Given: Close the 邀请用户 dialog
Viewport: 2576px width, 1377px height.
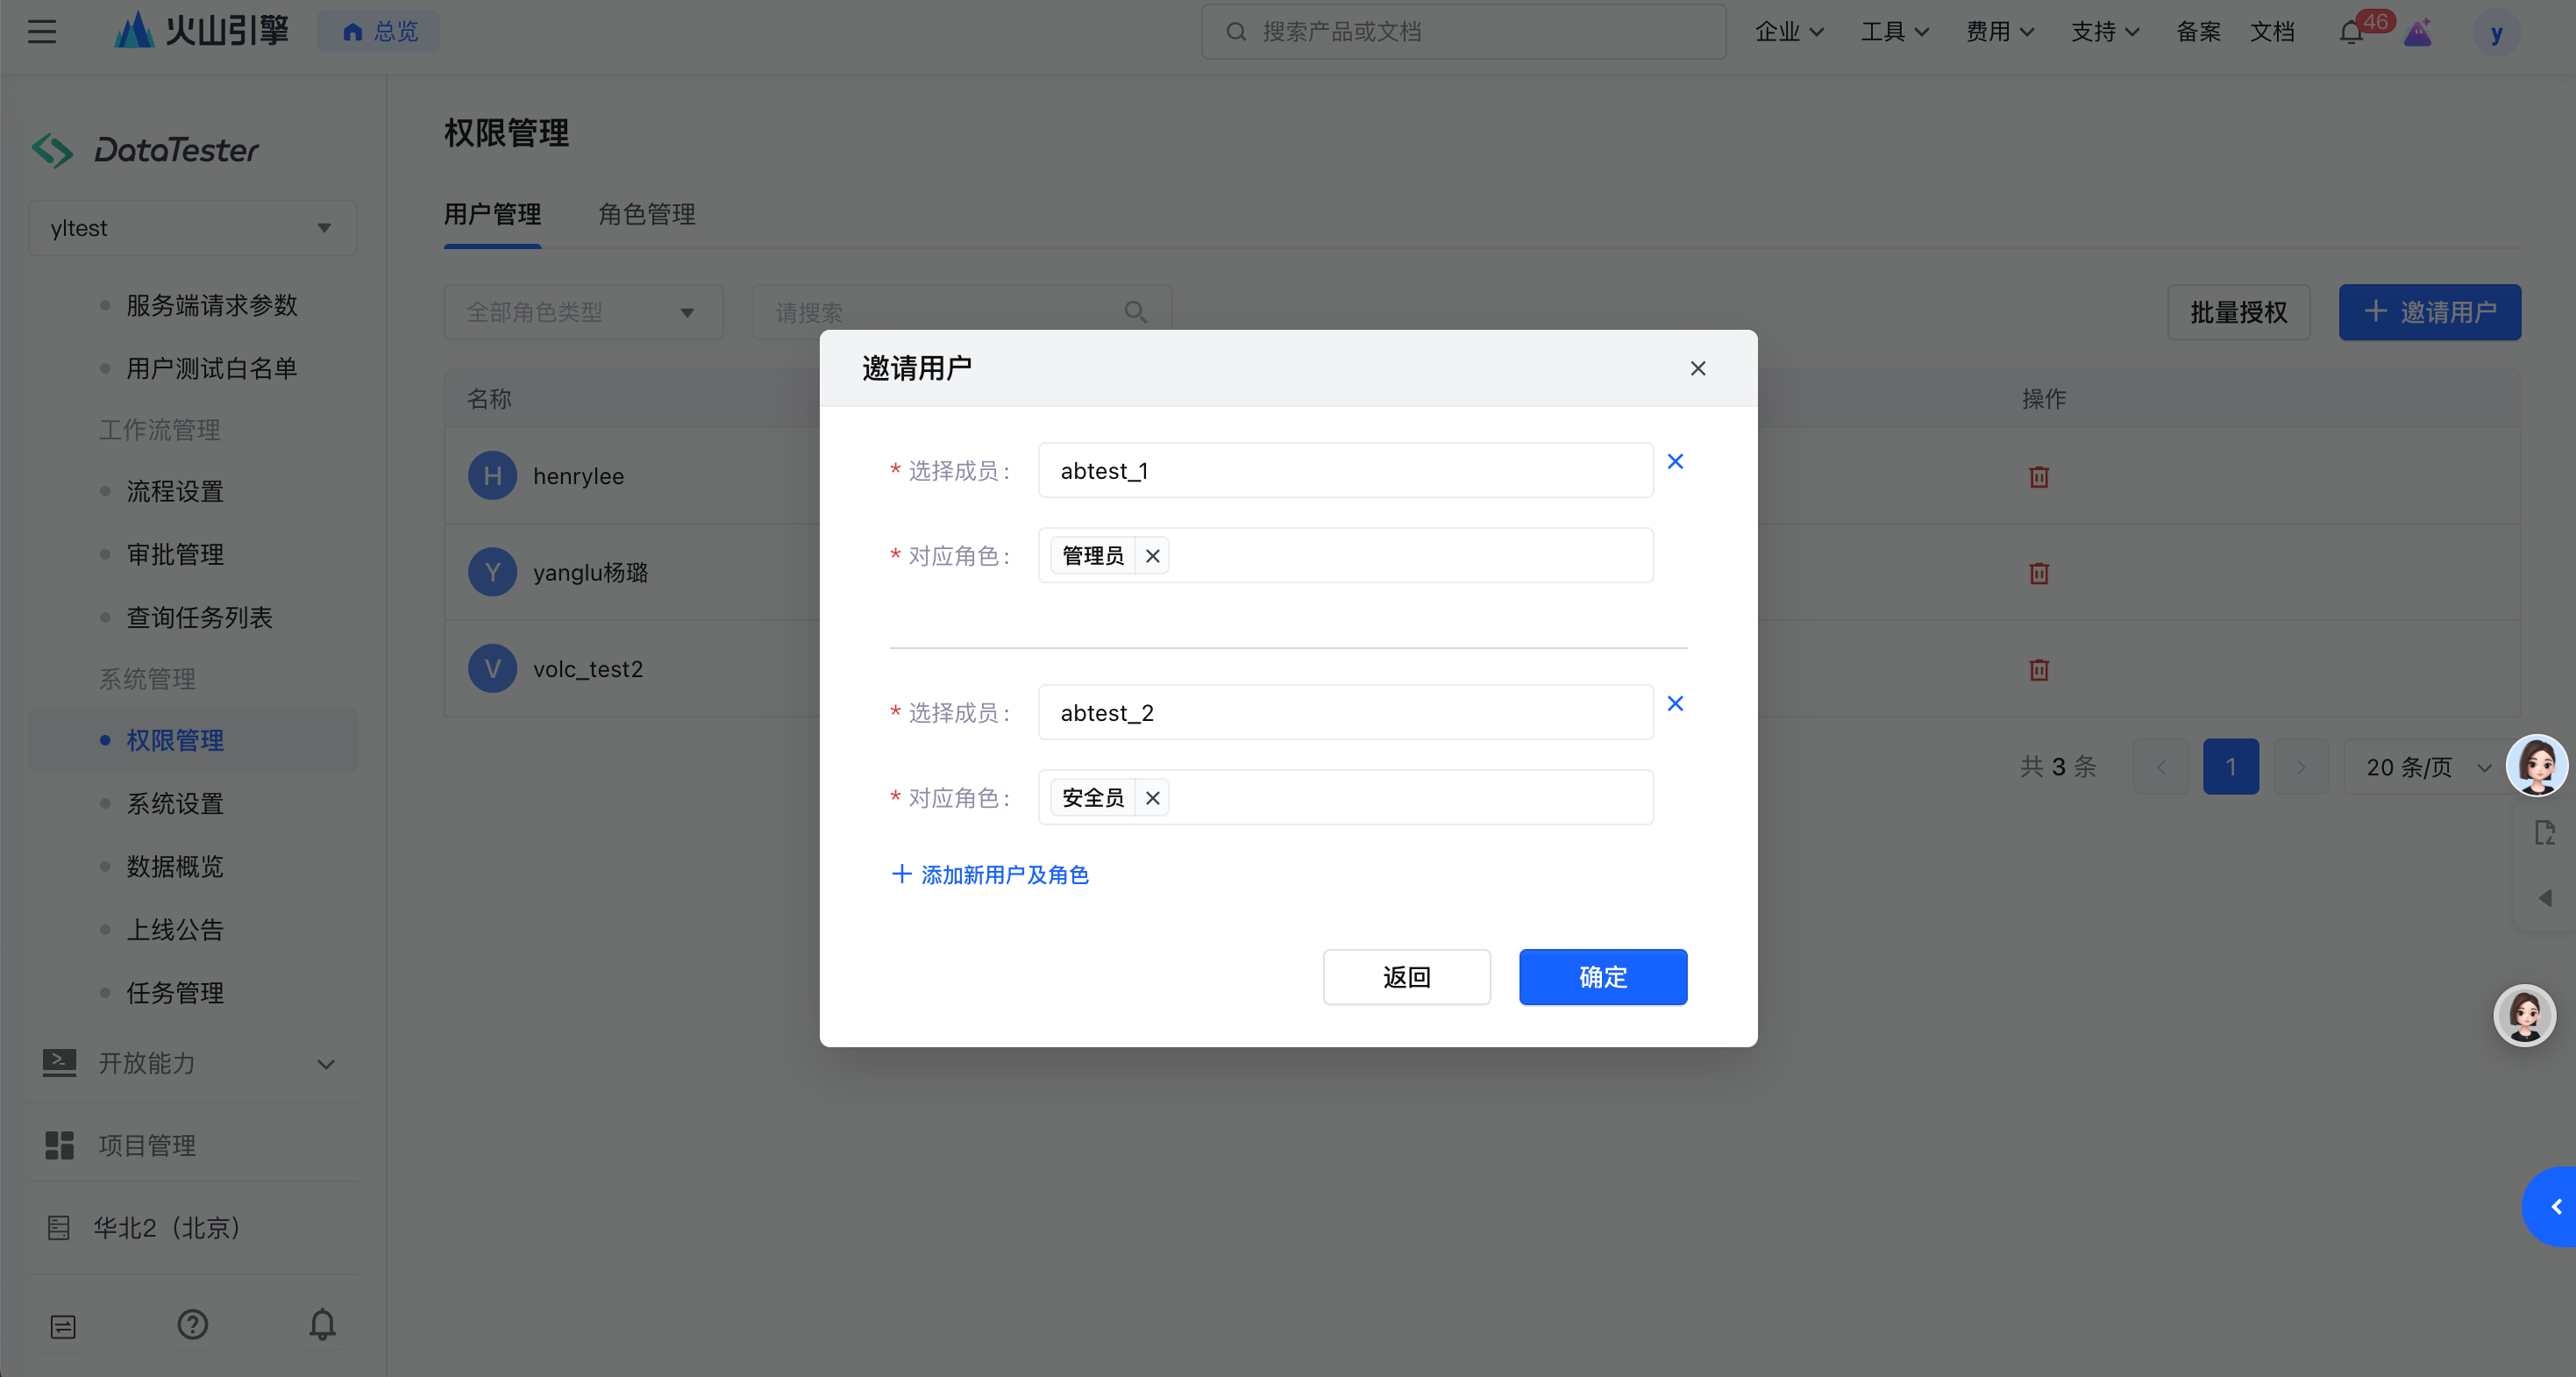Looking at the screenshot, I should tap(1697, 368).
